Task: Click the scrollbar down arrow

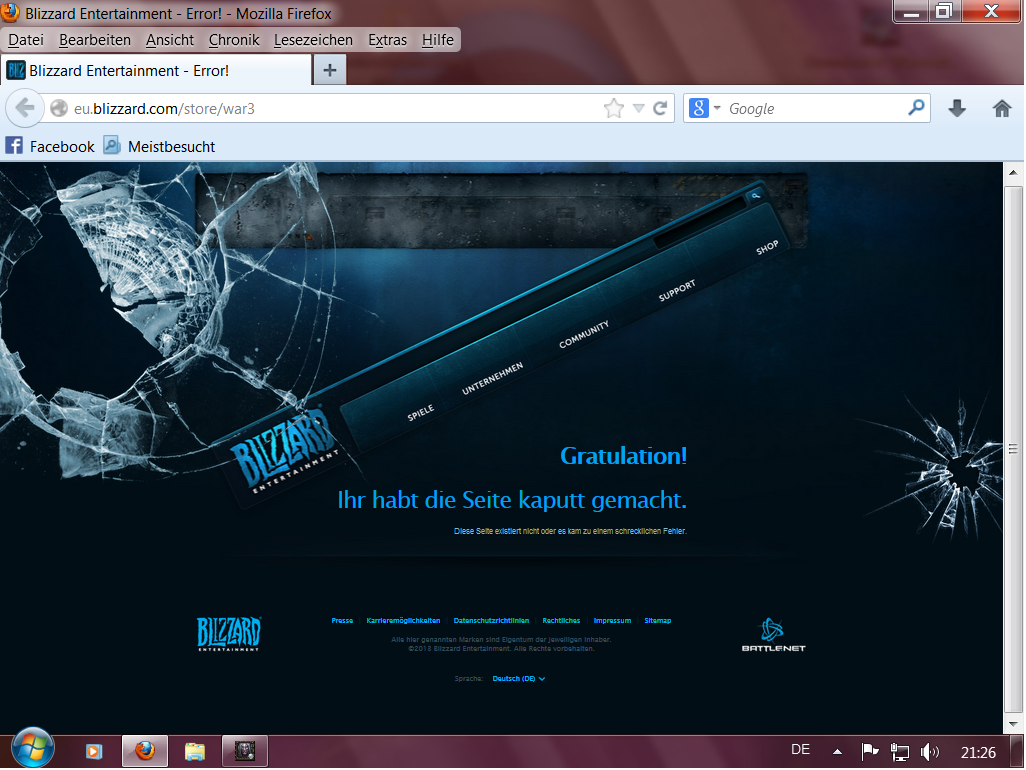Action: (x=1013, y=724)
